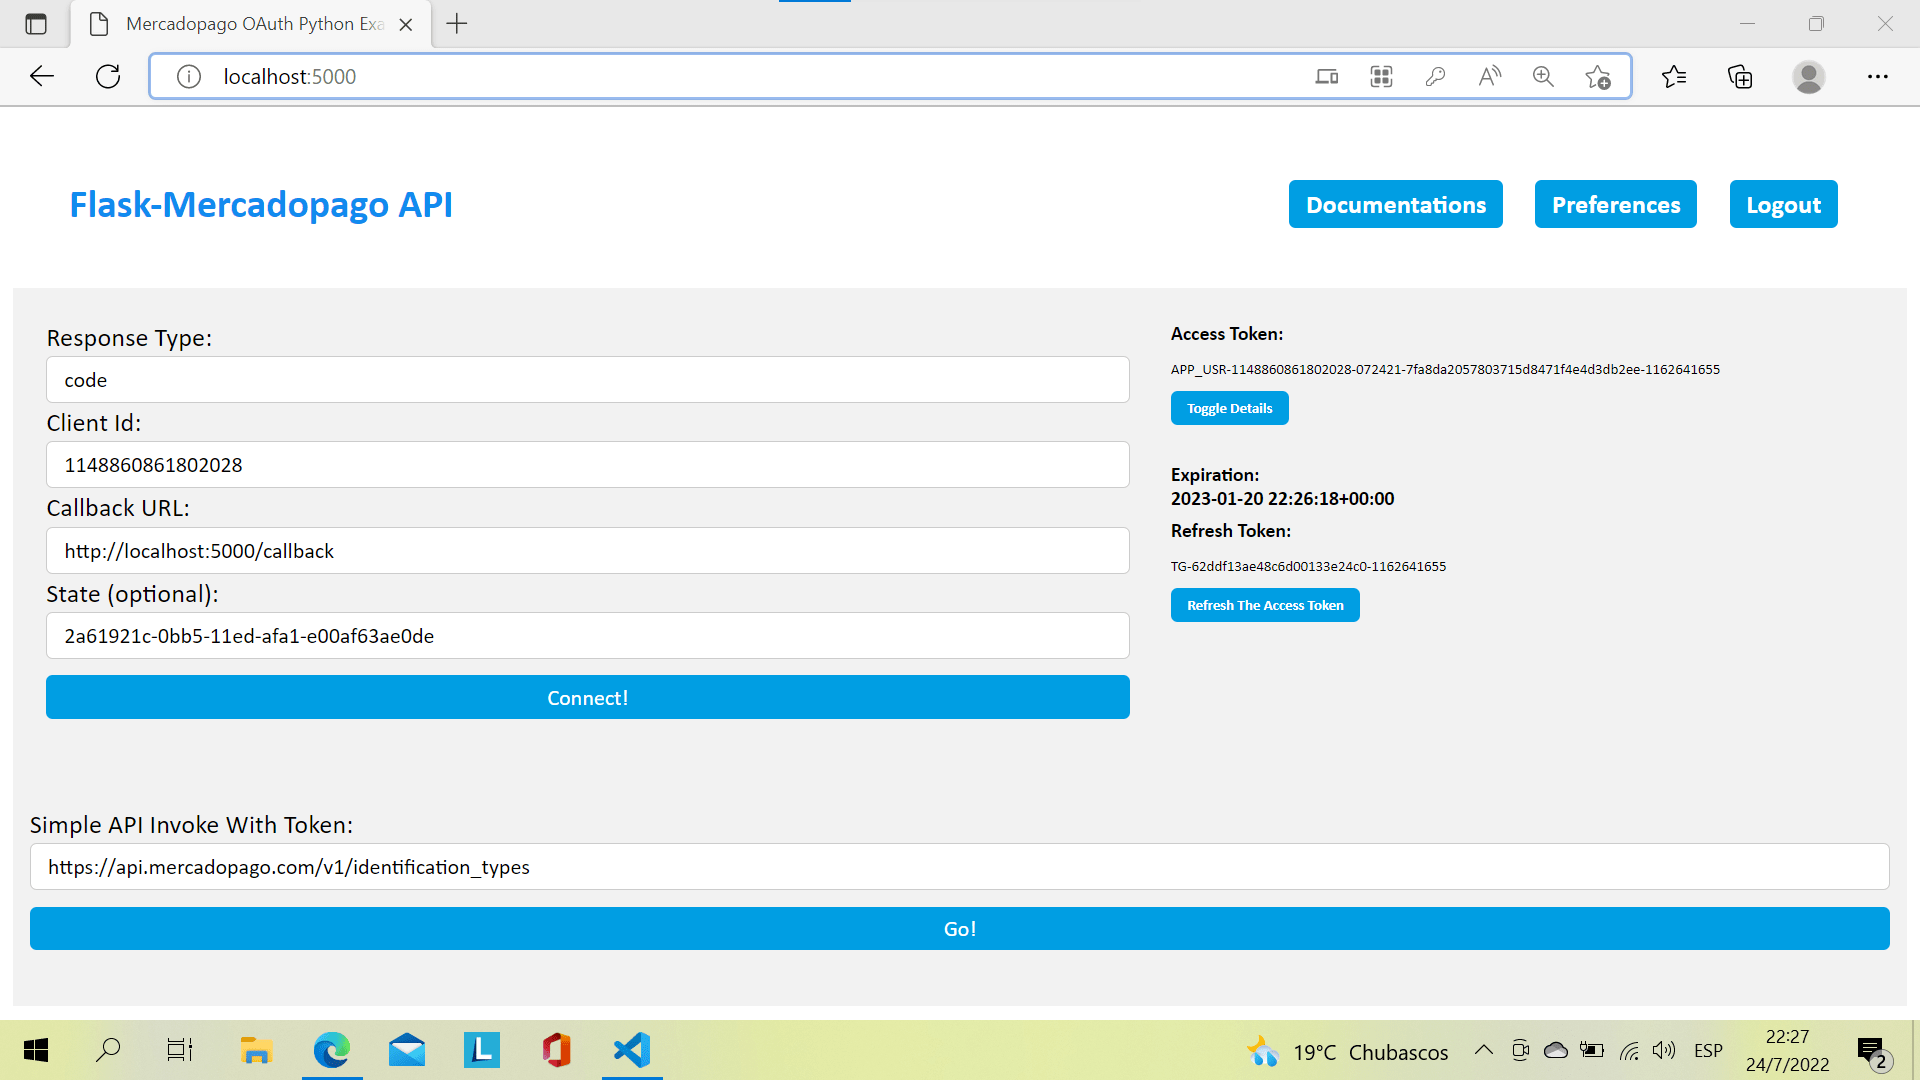Show hidden system tray icons chevron
The width and height of the screenshot is (1920, 1080).
tap(1483, 1050)
